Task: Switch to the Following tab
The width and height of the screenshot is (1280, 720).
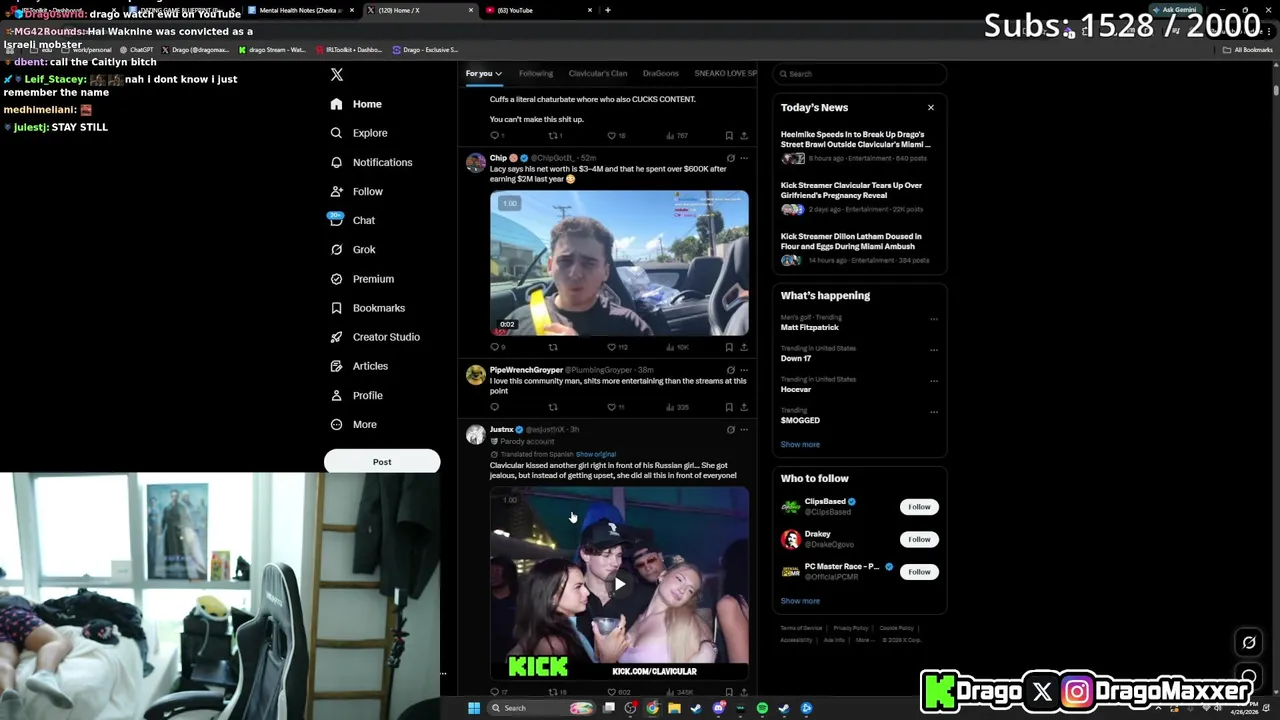Action: 535,73
